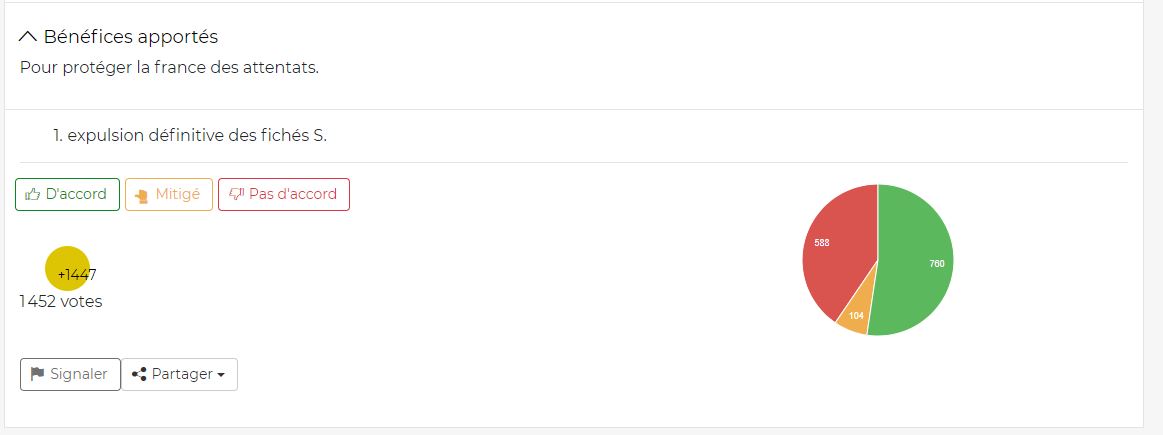Click the flag icon on Signaler

pyautogui.click(x=38, y=374)
